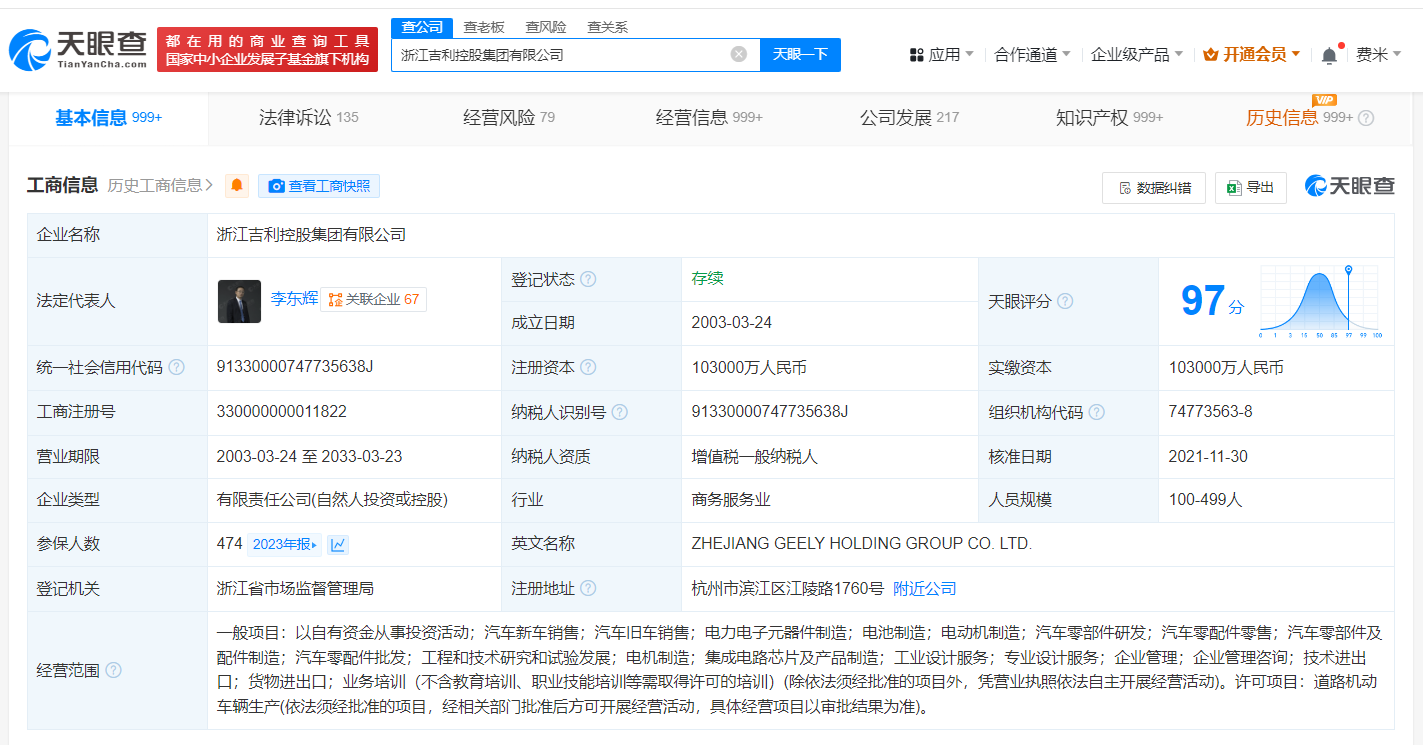Open the 应用 dropdown menu
The width and height of the screenshot is (1423, 745).
pos(941,54)
